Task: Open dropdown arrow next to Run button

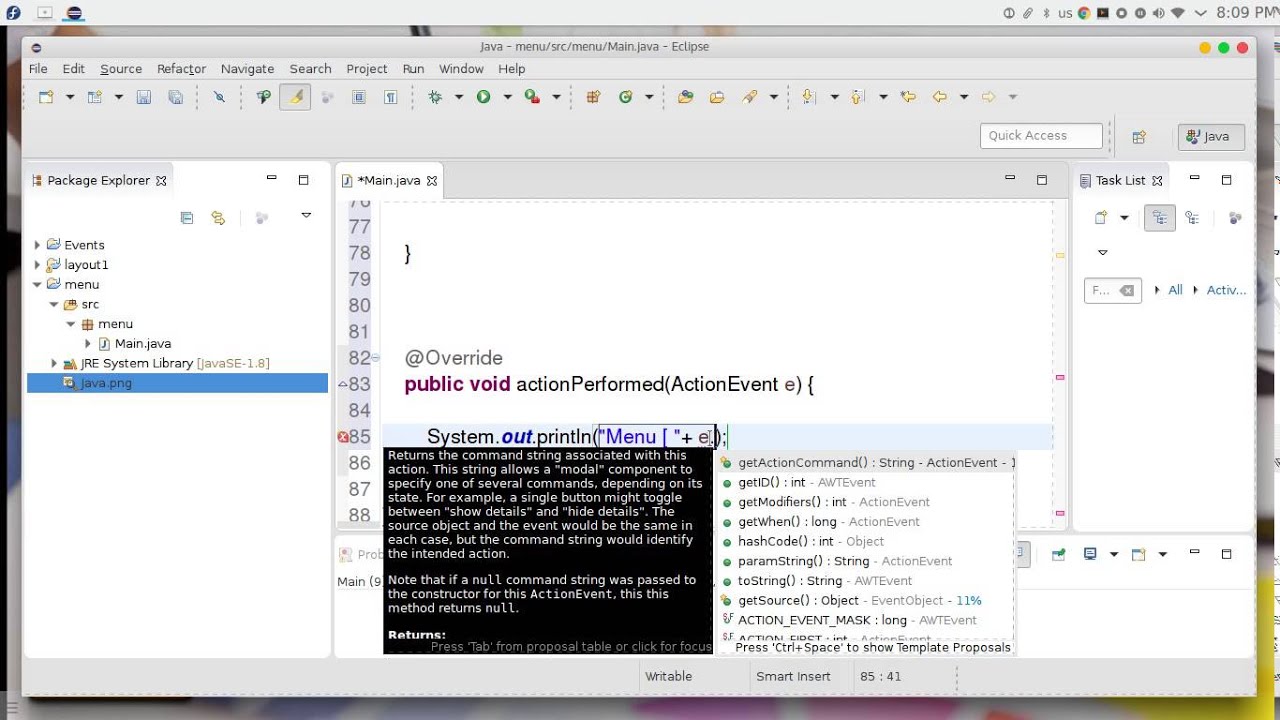Action: pos(507,97)
